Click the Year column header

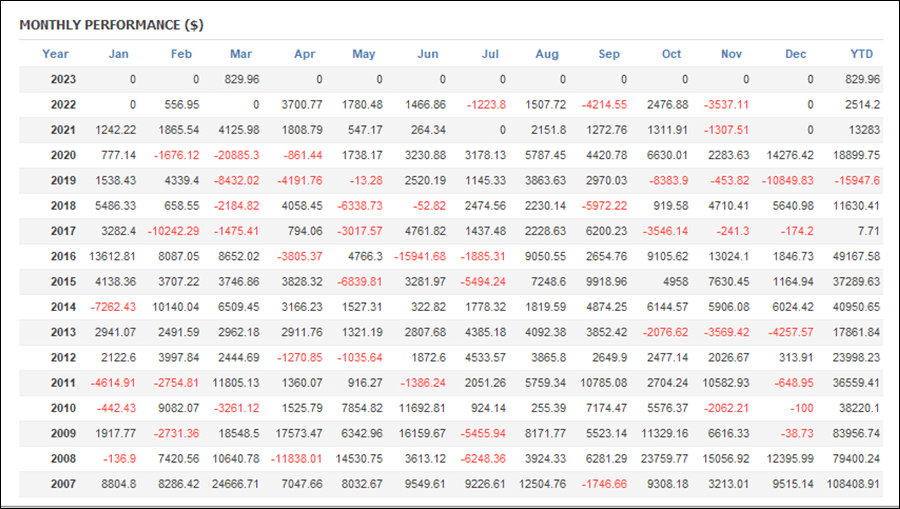(55, 54)
